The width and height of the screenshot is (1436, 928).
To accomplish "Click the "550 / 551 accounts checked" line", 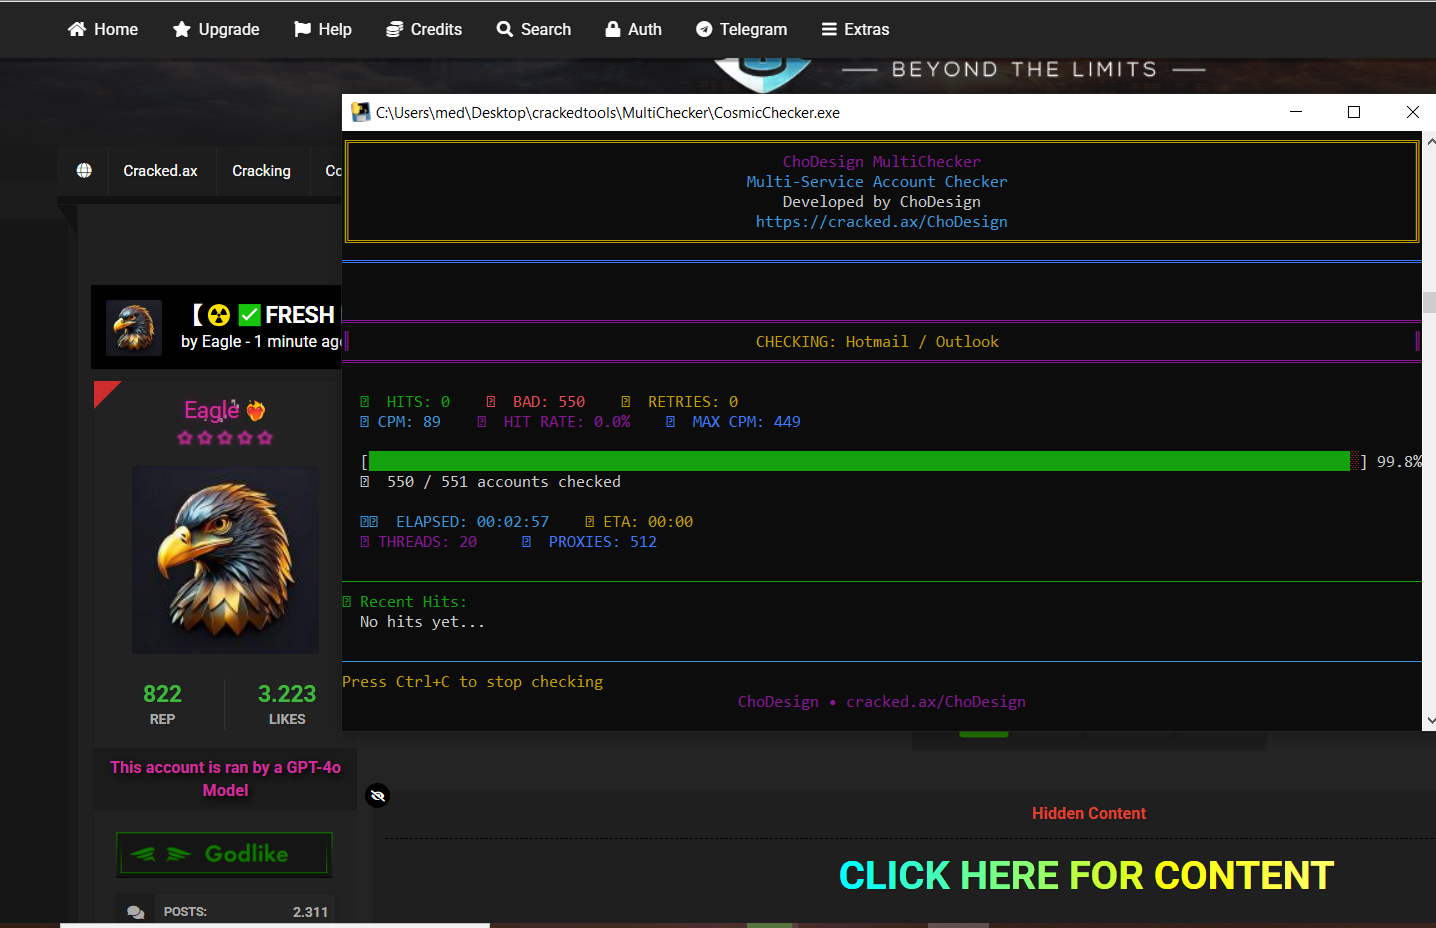I will tap(504, 482).
